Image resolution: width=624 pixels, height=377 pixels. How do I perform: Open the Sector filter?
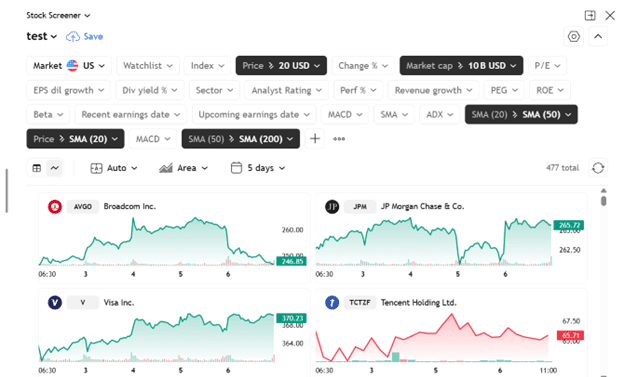point(214,90)
